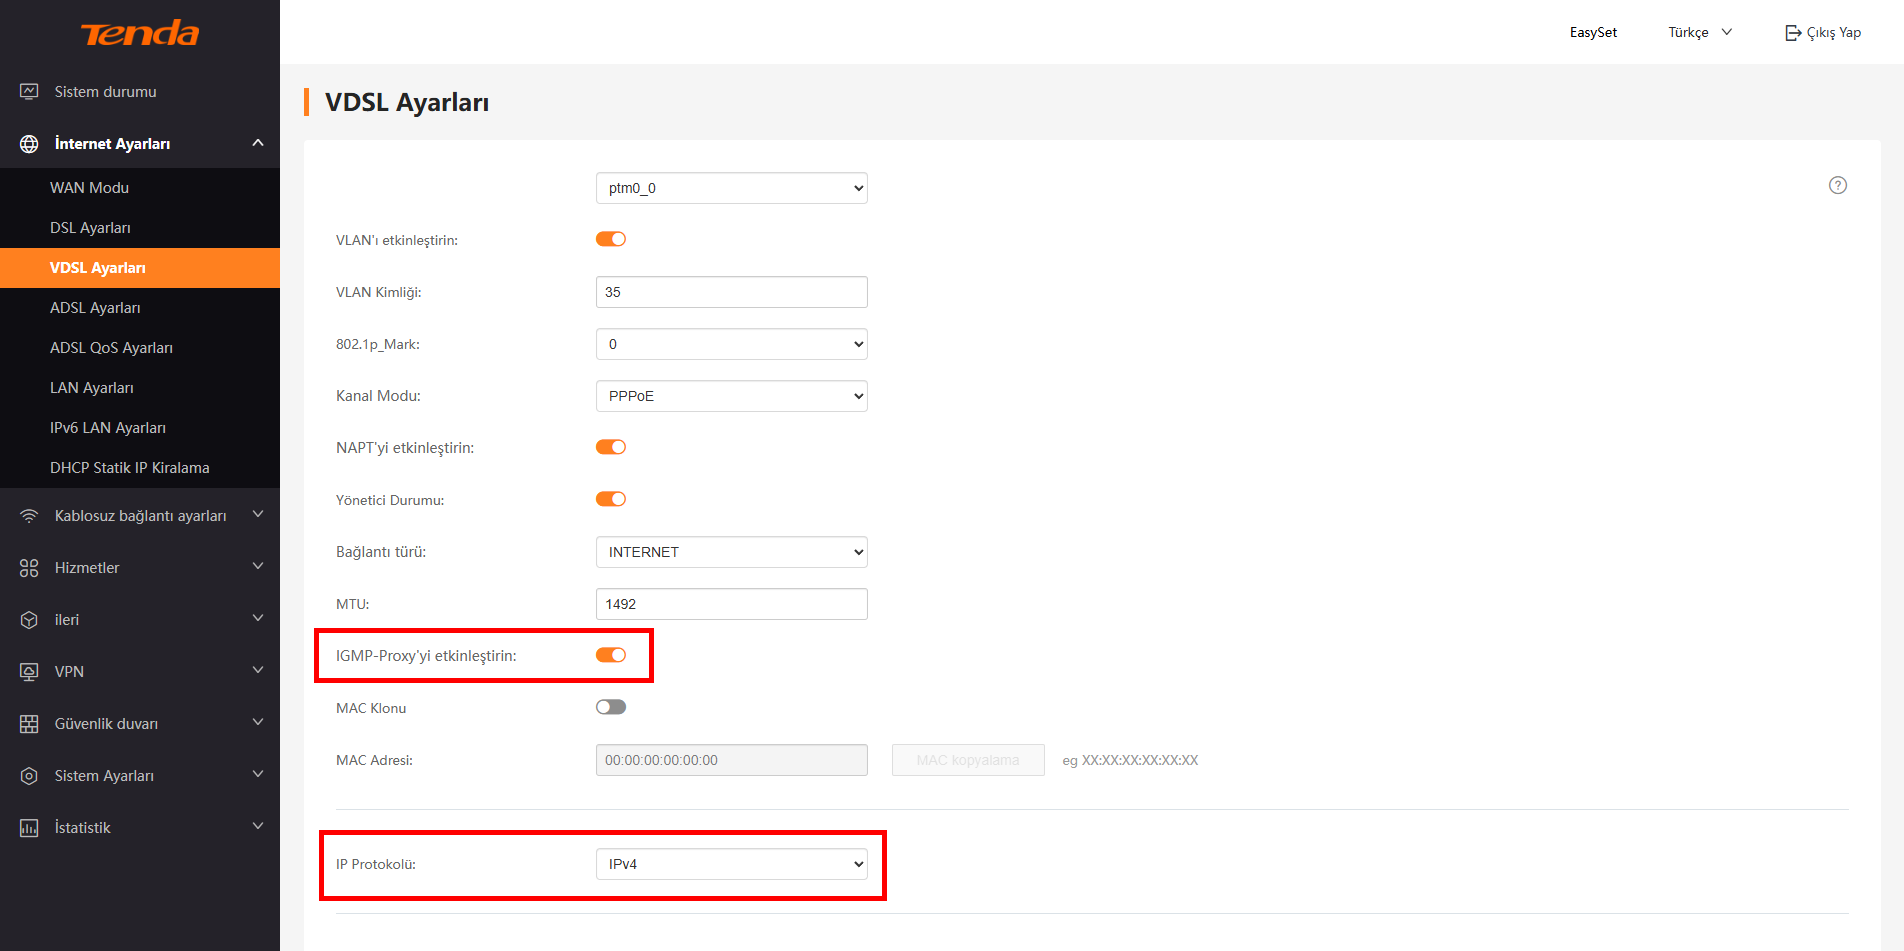Open the IP Protokolü IPv4 dropdown
1904x951 pixels.
[x=732, y=864]
